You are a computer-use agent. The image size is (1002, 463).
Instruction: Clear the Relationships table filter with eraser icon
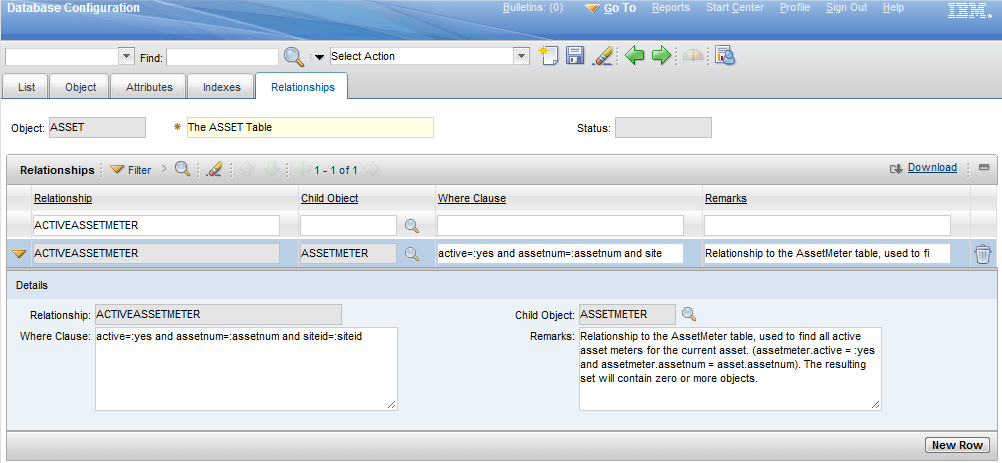pos(214,169)
